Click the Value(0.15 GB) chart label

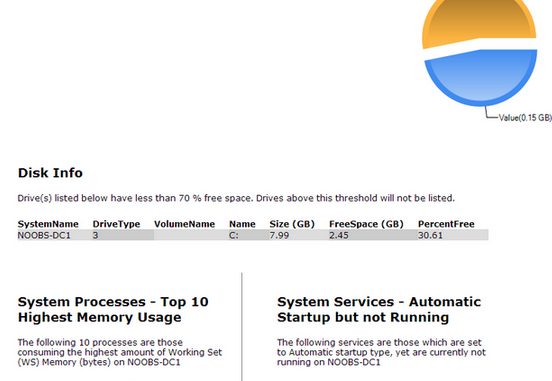click(x=525, y=118)
